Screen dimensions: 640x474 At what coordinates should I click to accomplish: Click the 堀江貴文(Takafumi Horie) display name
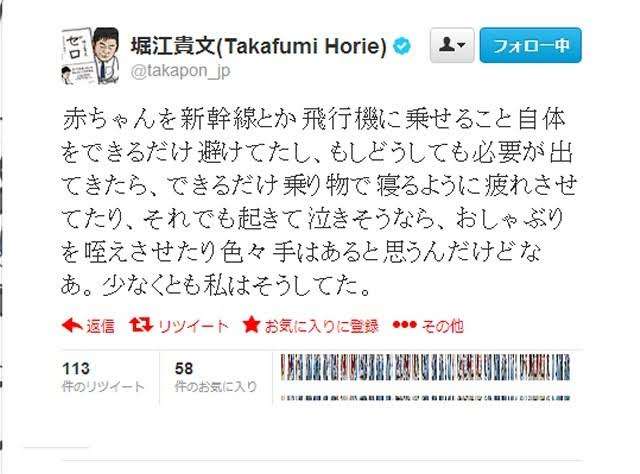point(259,46)
